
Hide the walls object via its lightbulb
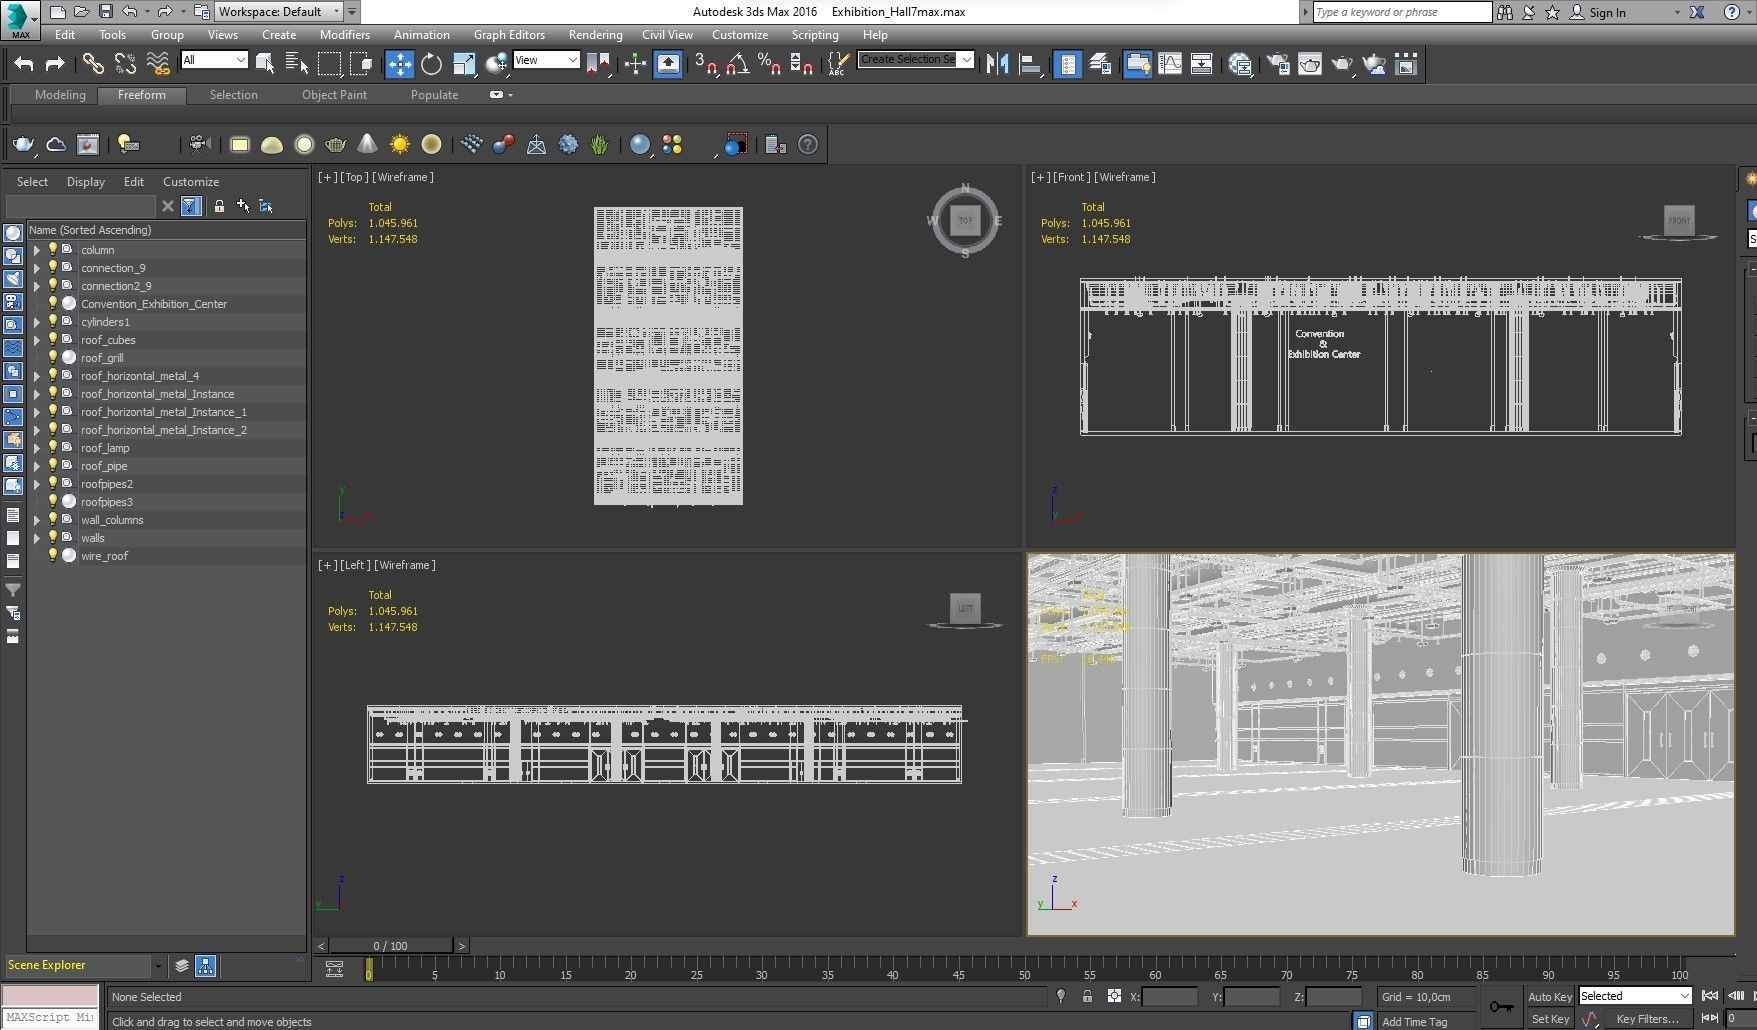pyautogui.click(x=53, y=537)
